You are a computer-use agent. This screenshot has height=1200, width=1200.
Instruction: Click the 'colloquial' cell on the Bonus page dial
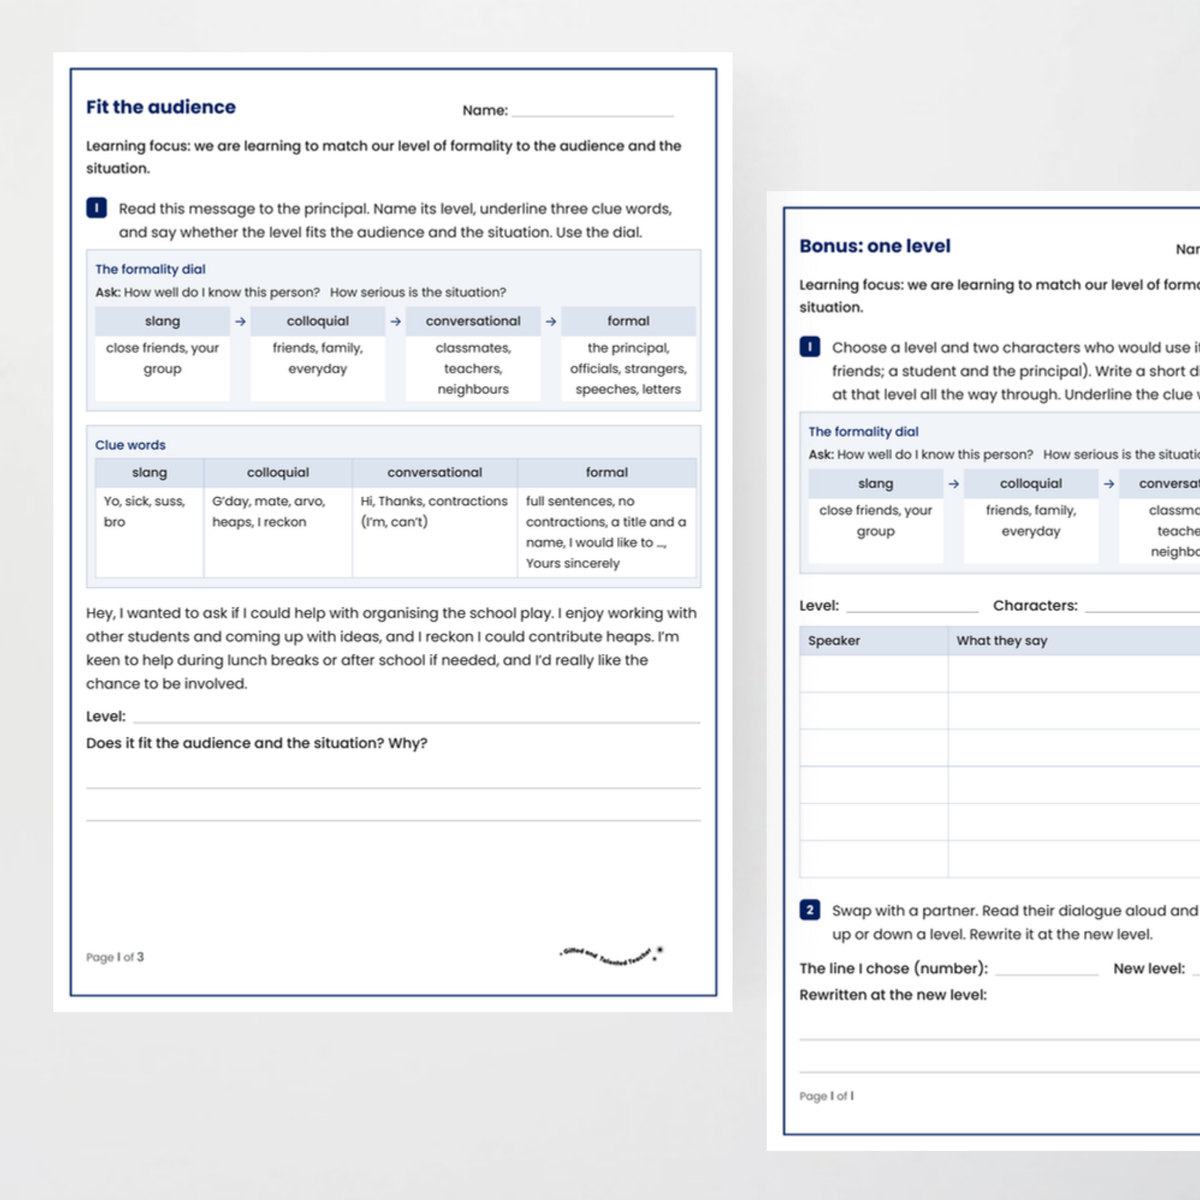click(x=1031, y=483)
